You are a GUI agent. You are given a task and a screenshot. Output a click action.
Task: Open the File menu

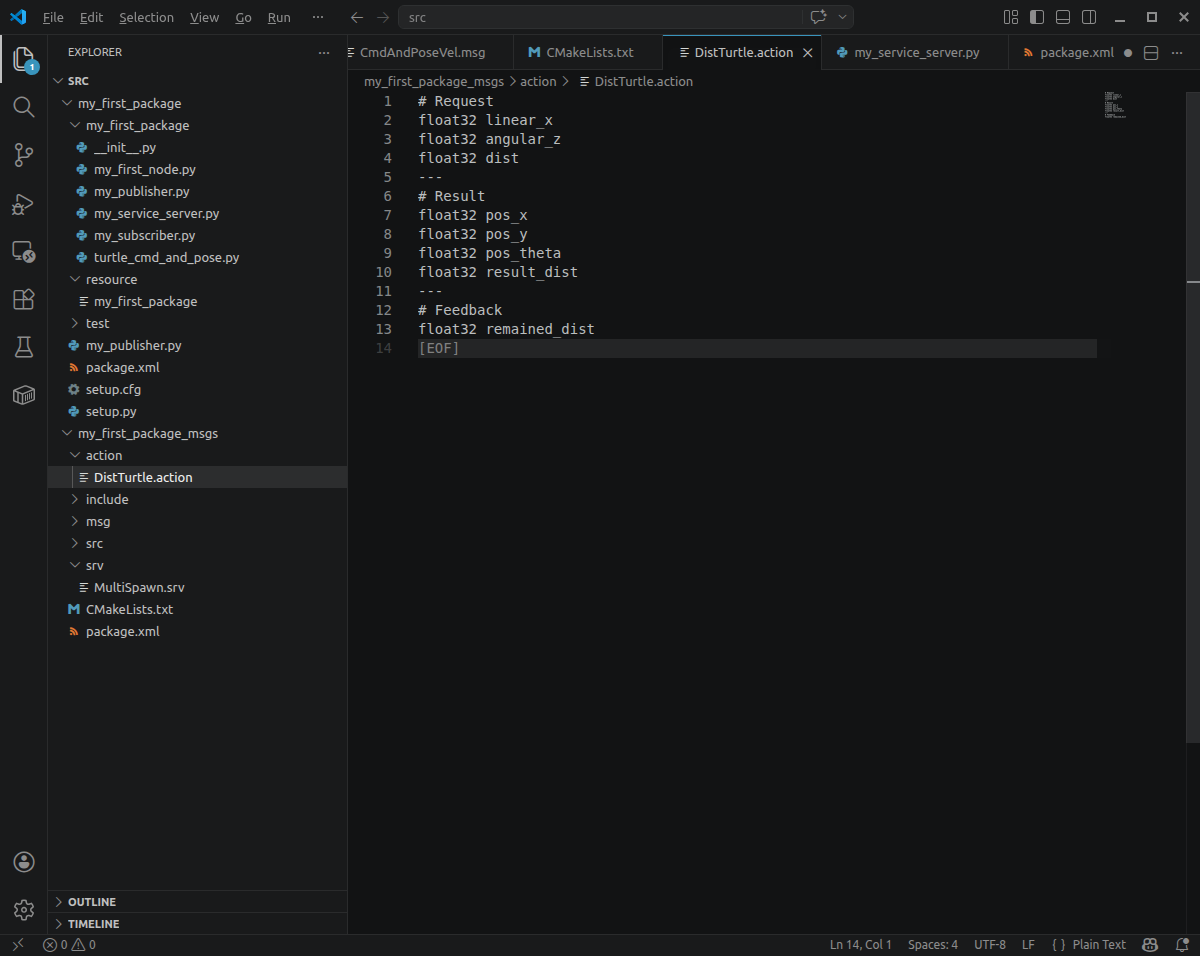tap(53, 17)
